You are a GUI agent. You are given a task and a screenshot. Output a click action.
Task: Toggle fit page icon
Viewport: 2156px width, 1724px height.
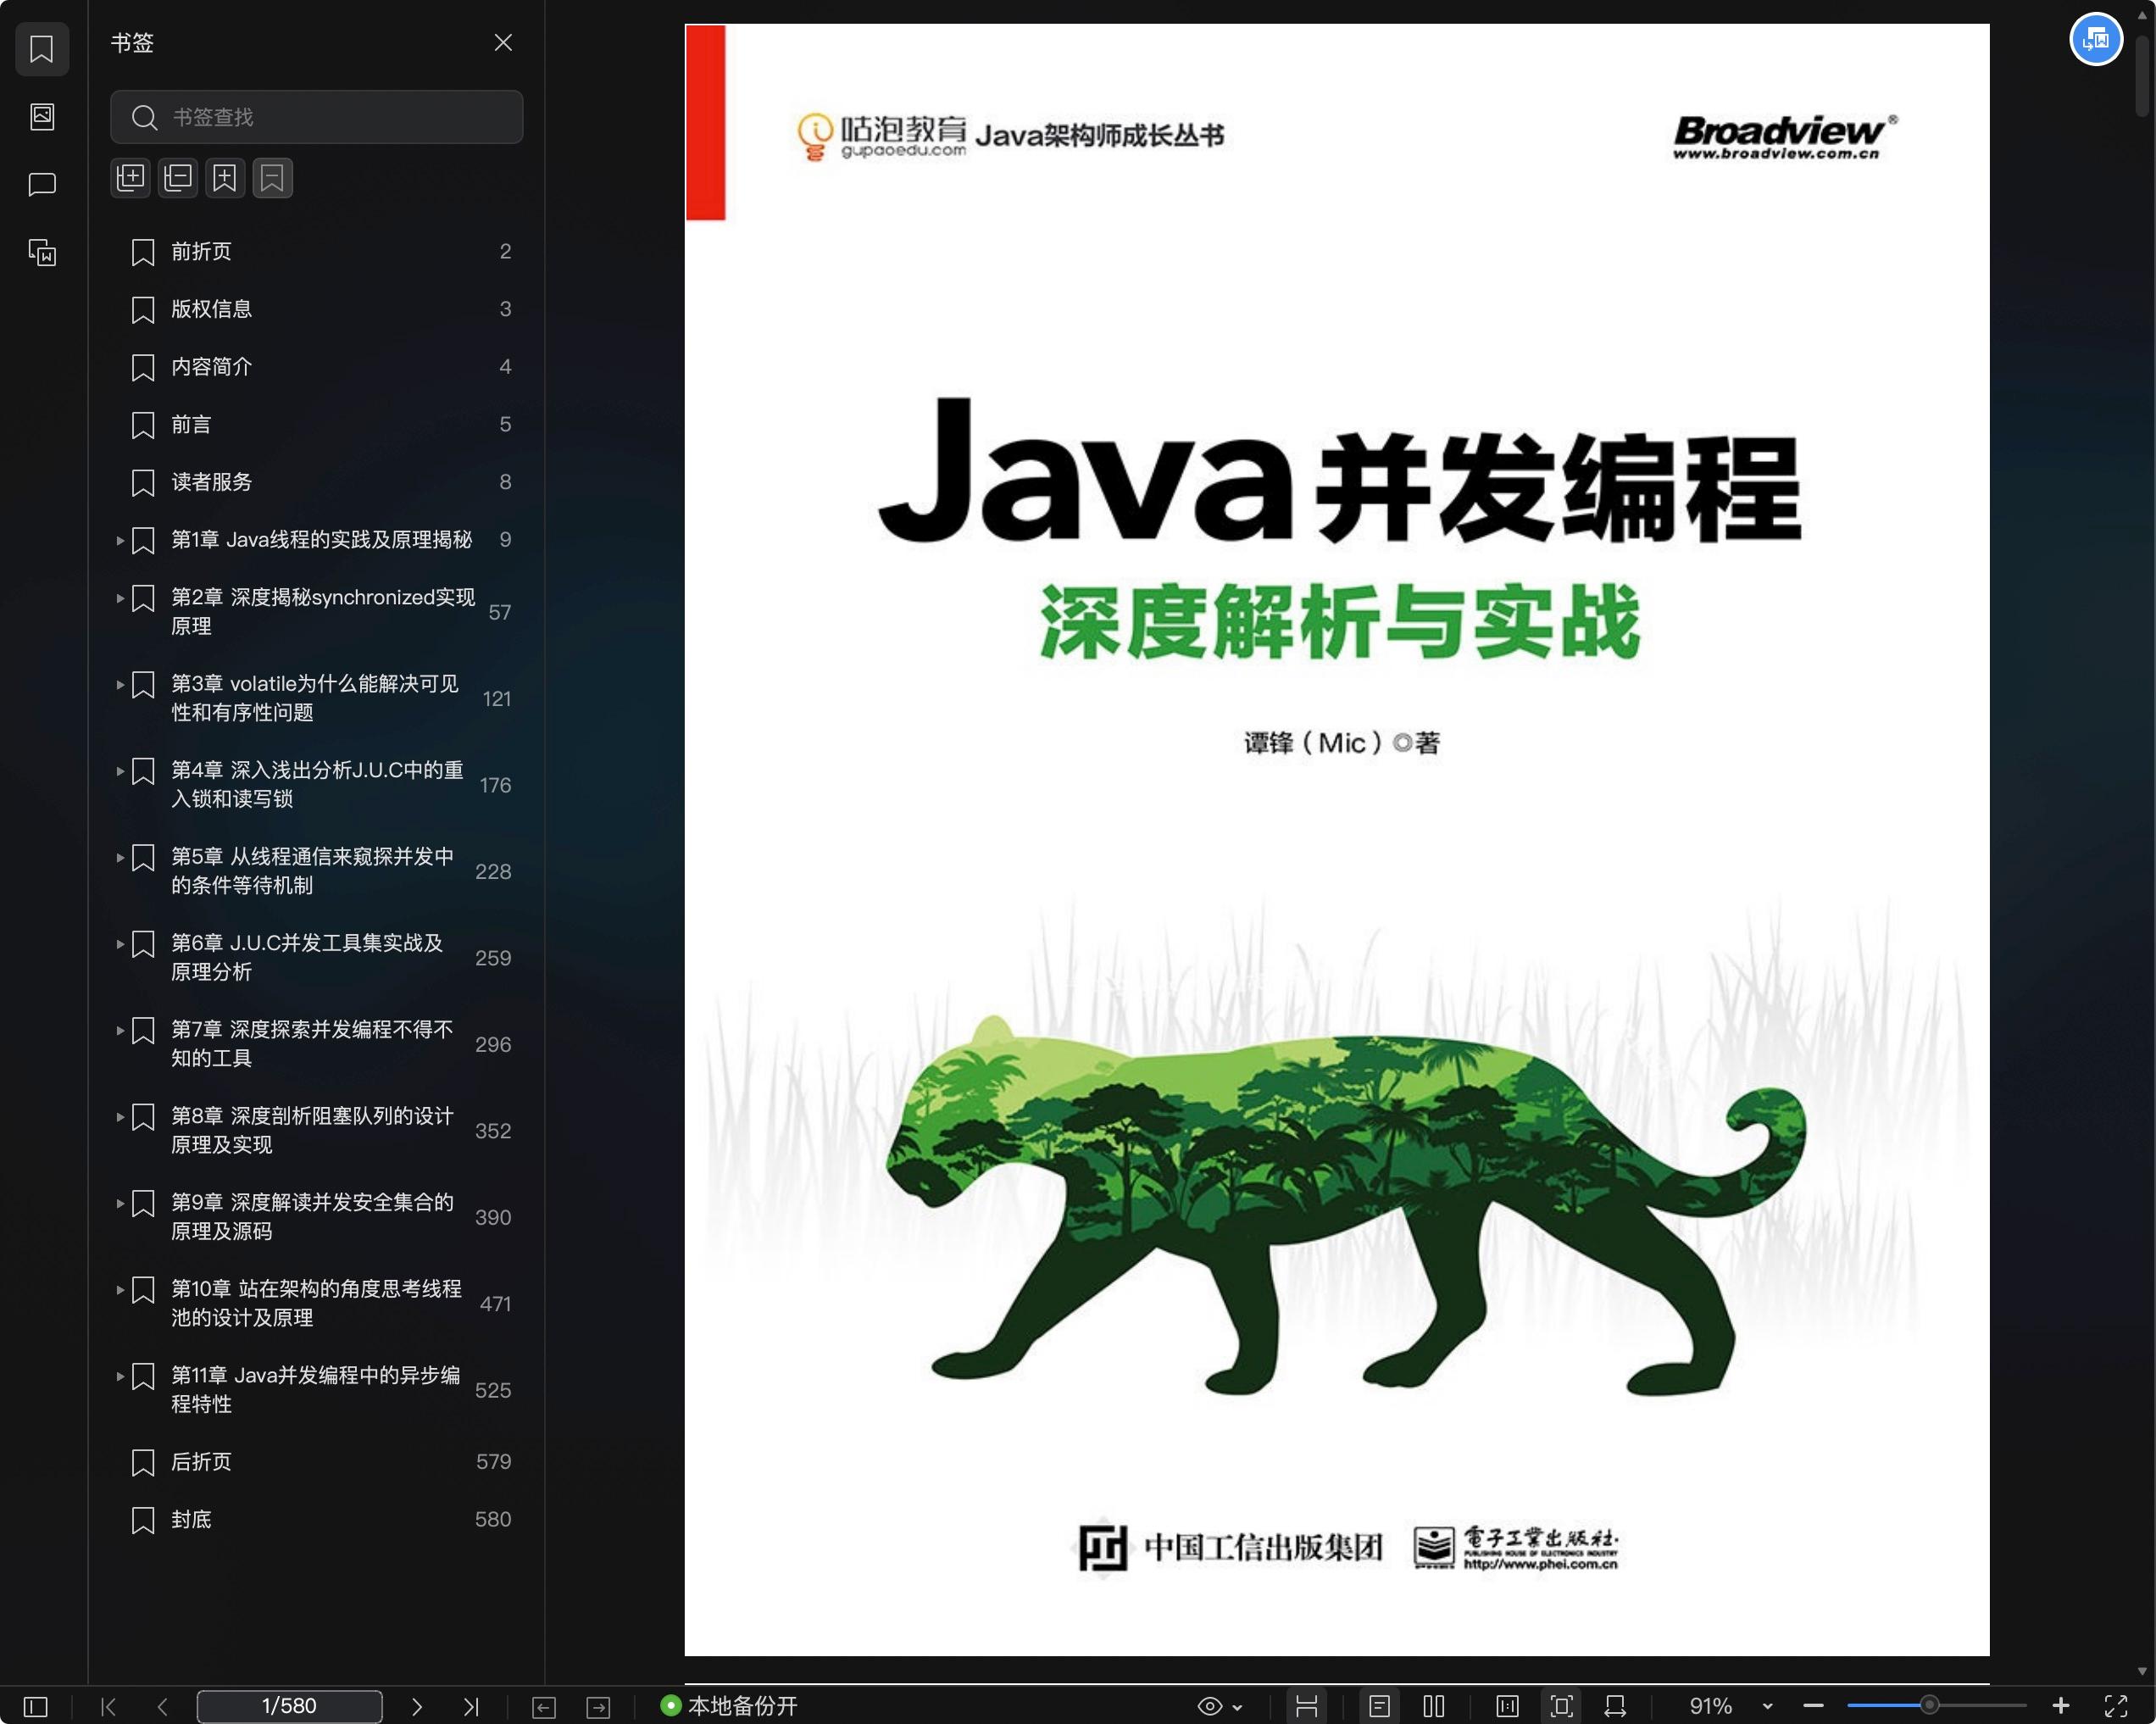[x=1561, y=1706]
